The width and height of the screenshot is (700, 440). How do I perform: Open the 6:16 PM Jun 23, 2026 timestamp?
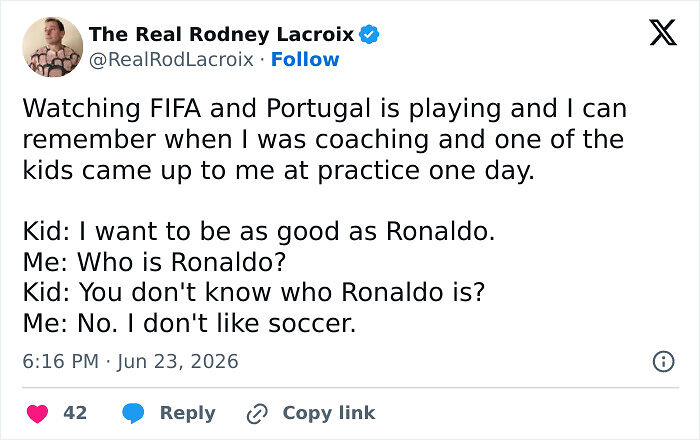pos(130,361)
